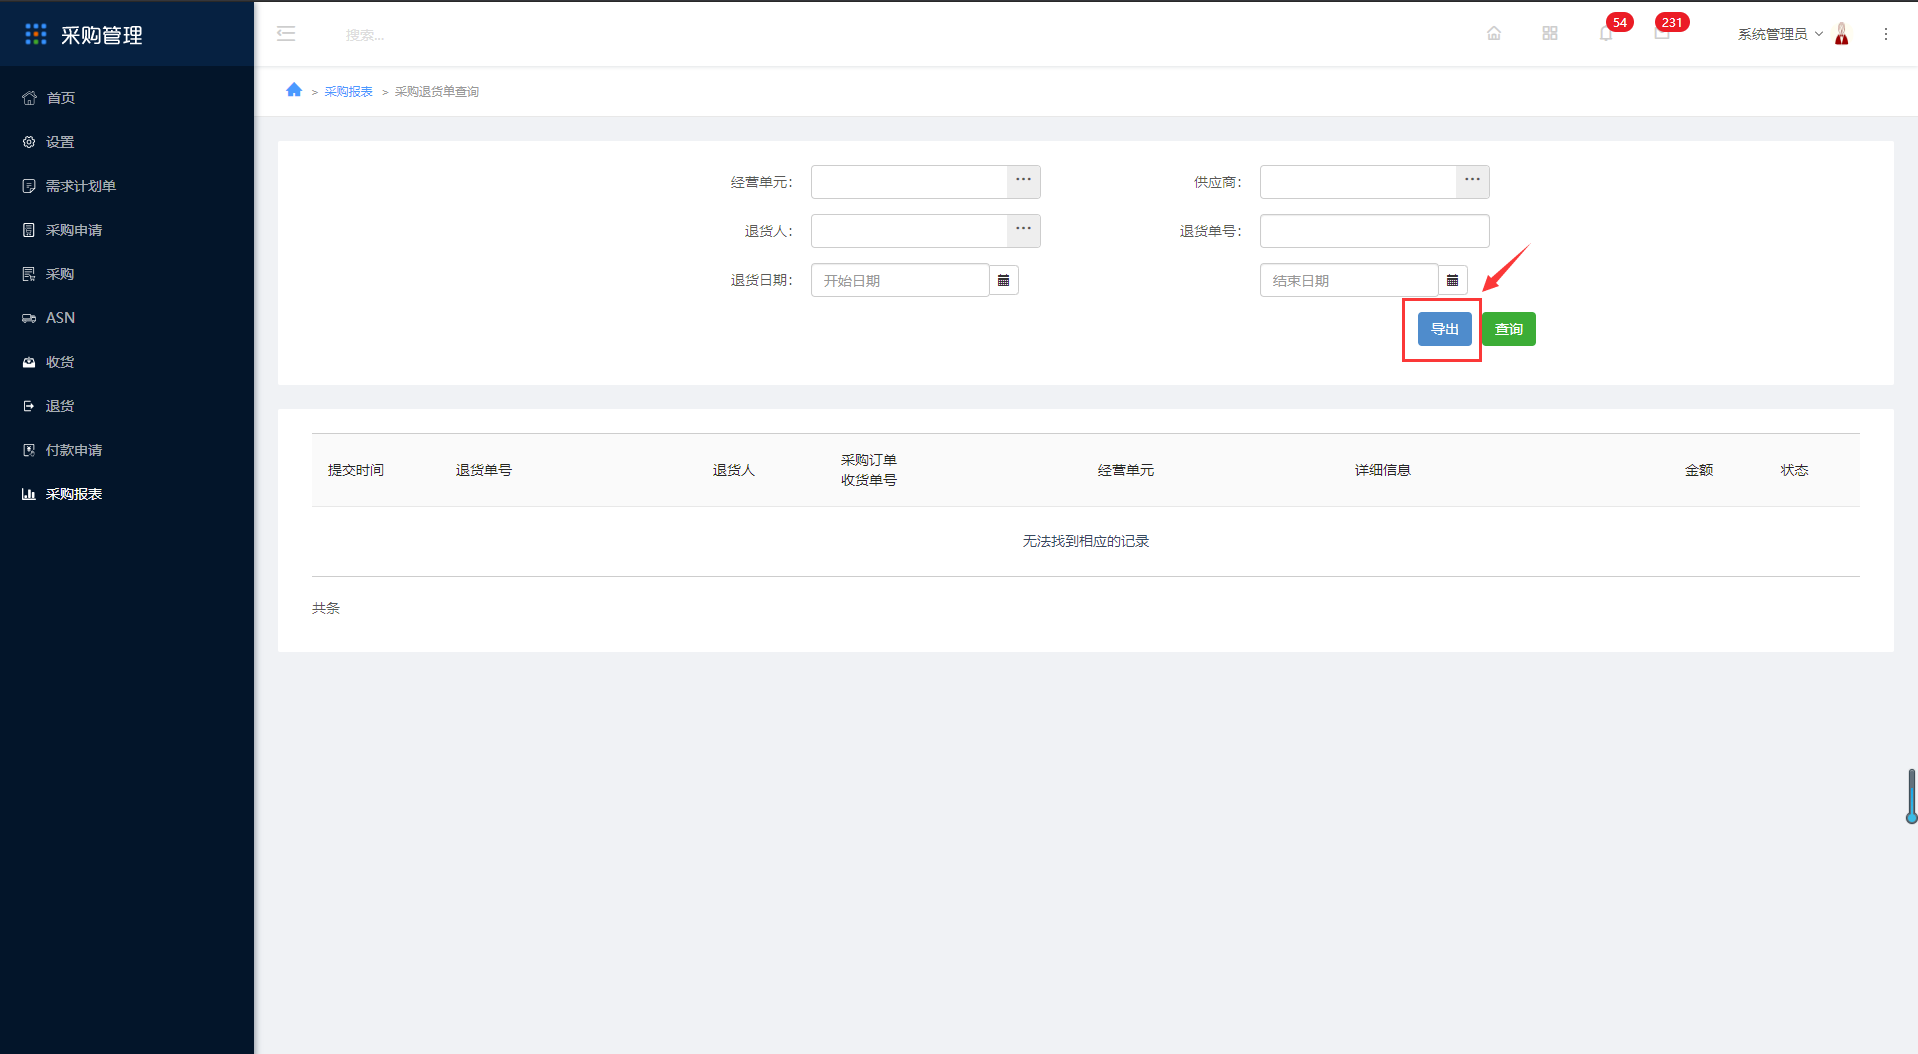Click the 退货人 input field
1918x1054 pixels.
click(909, 231)
